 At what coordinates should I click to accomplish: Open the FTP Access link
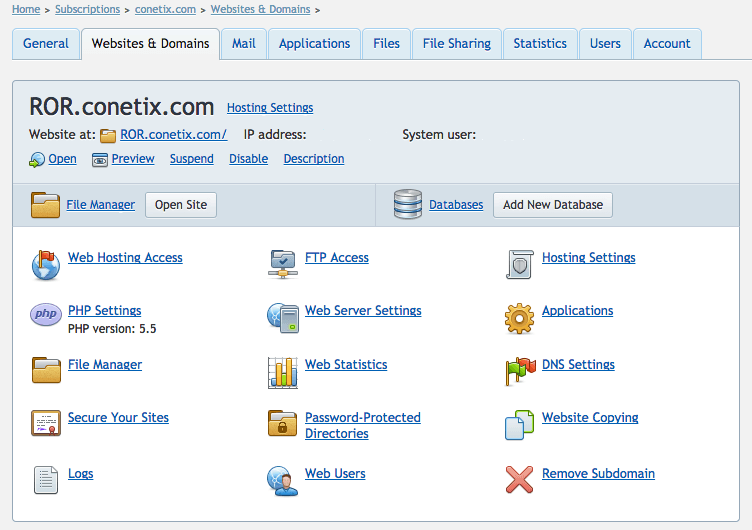point(337,258)
